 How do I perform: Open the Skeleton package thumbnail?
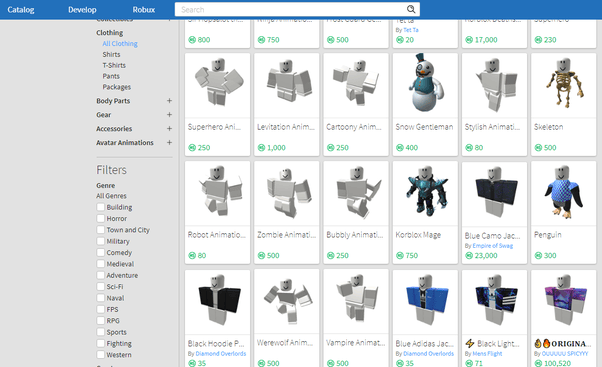tap(563, 85)
